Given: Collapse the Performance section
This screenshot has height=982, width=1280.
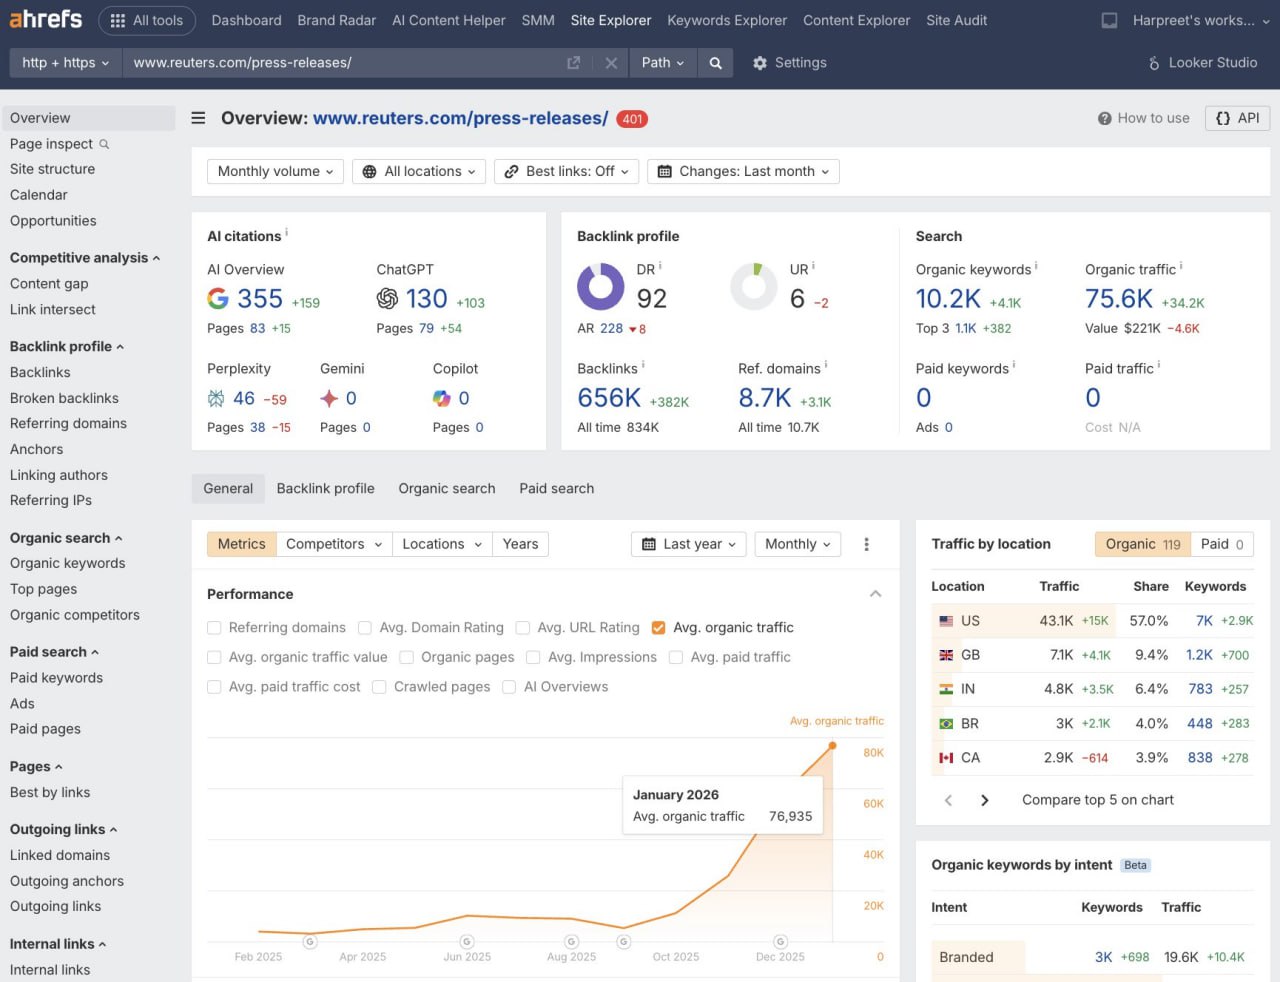Looking at the screenshot, I should click(x=876, y=594).
